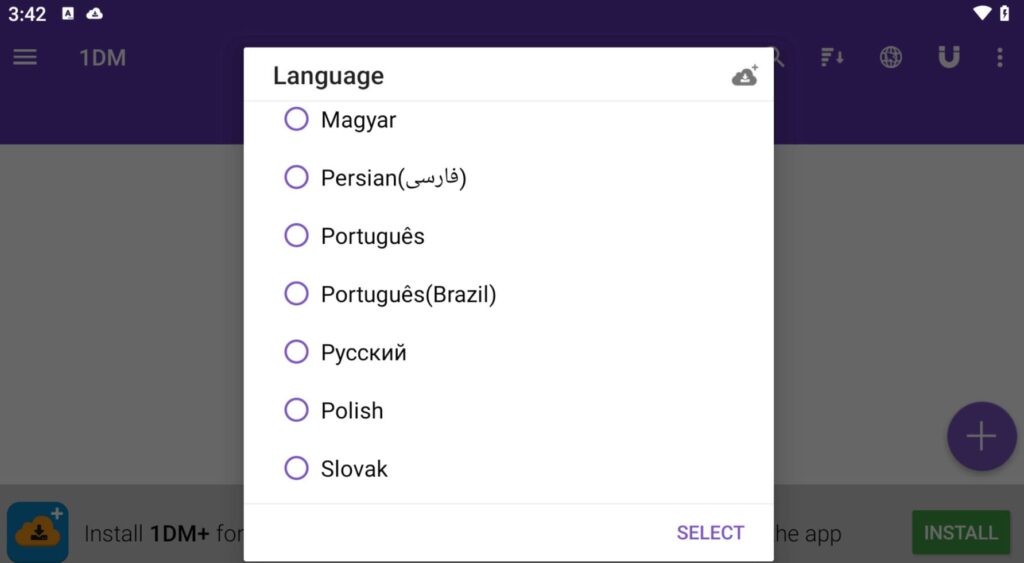The width and height of the screenshot is (1024, 563).
Task: Tap the 1DM+ app icon in banner
Action: point(38,532)
